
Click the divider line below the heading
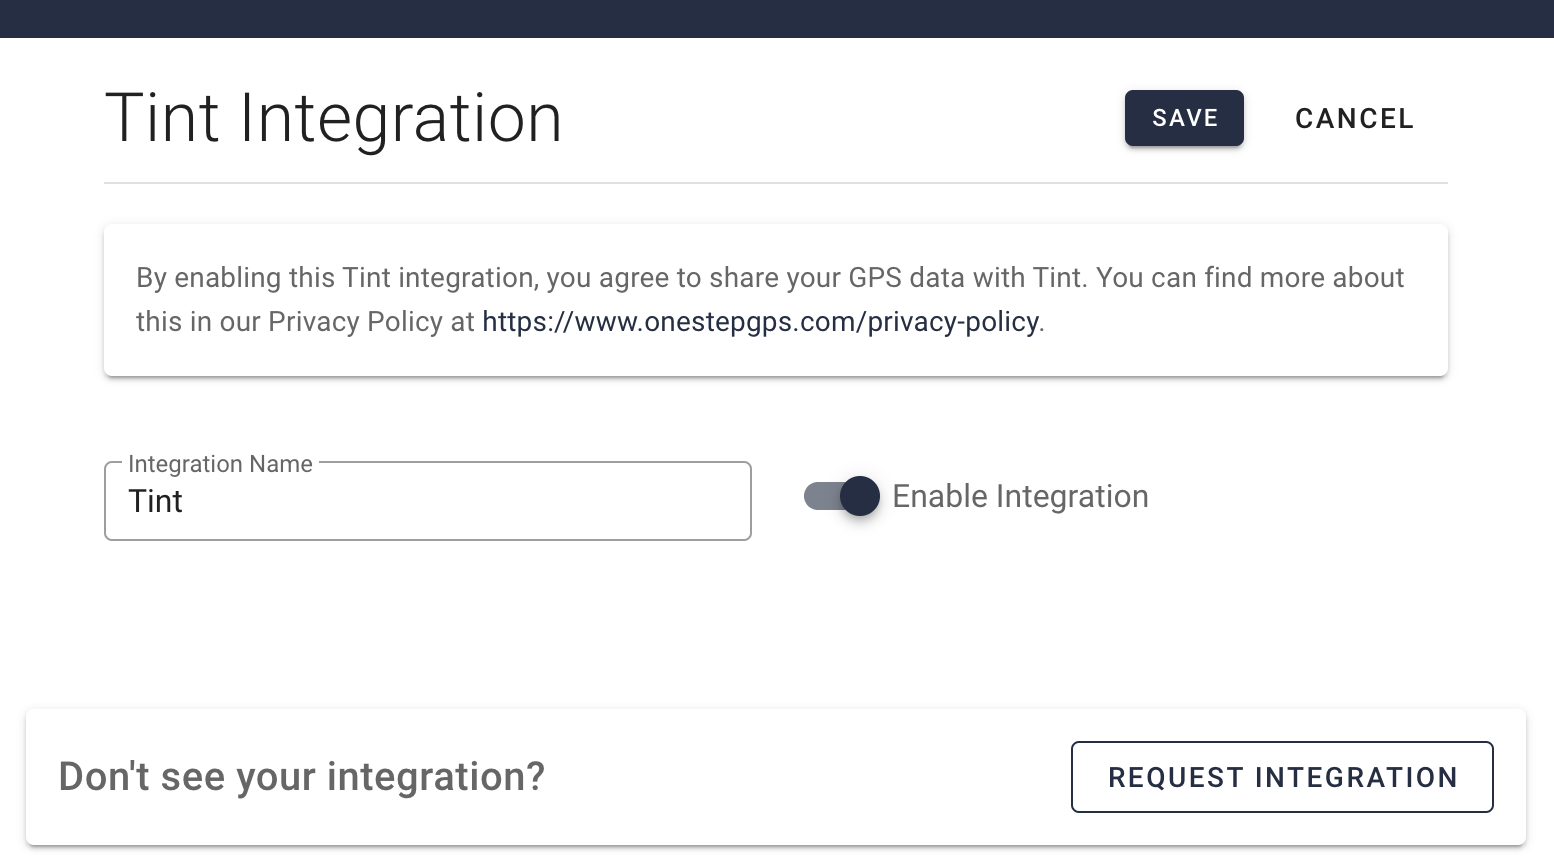[x=775, y=183]
